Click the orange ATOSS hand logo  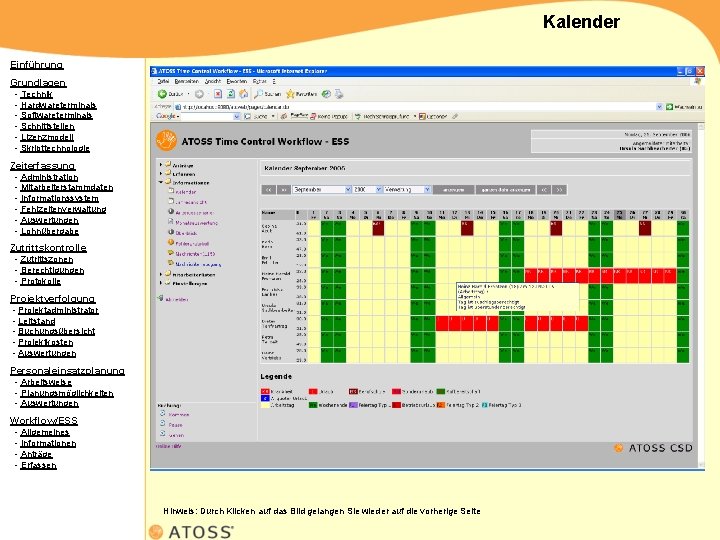pos(166,141)
